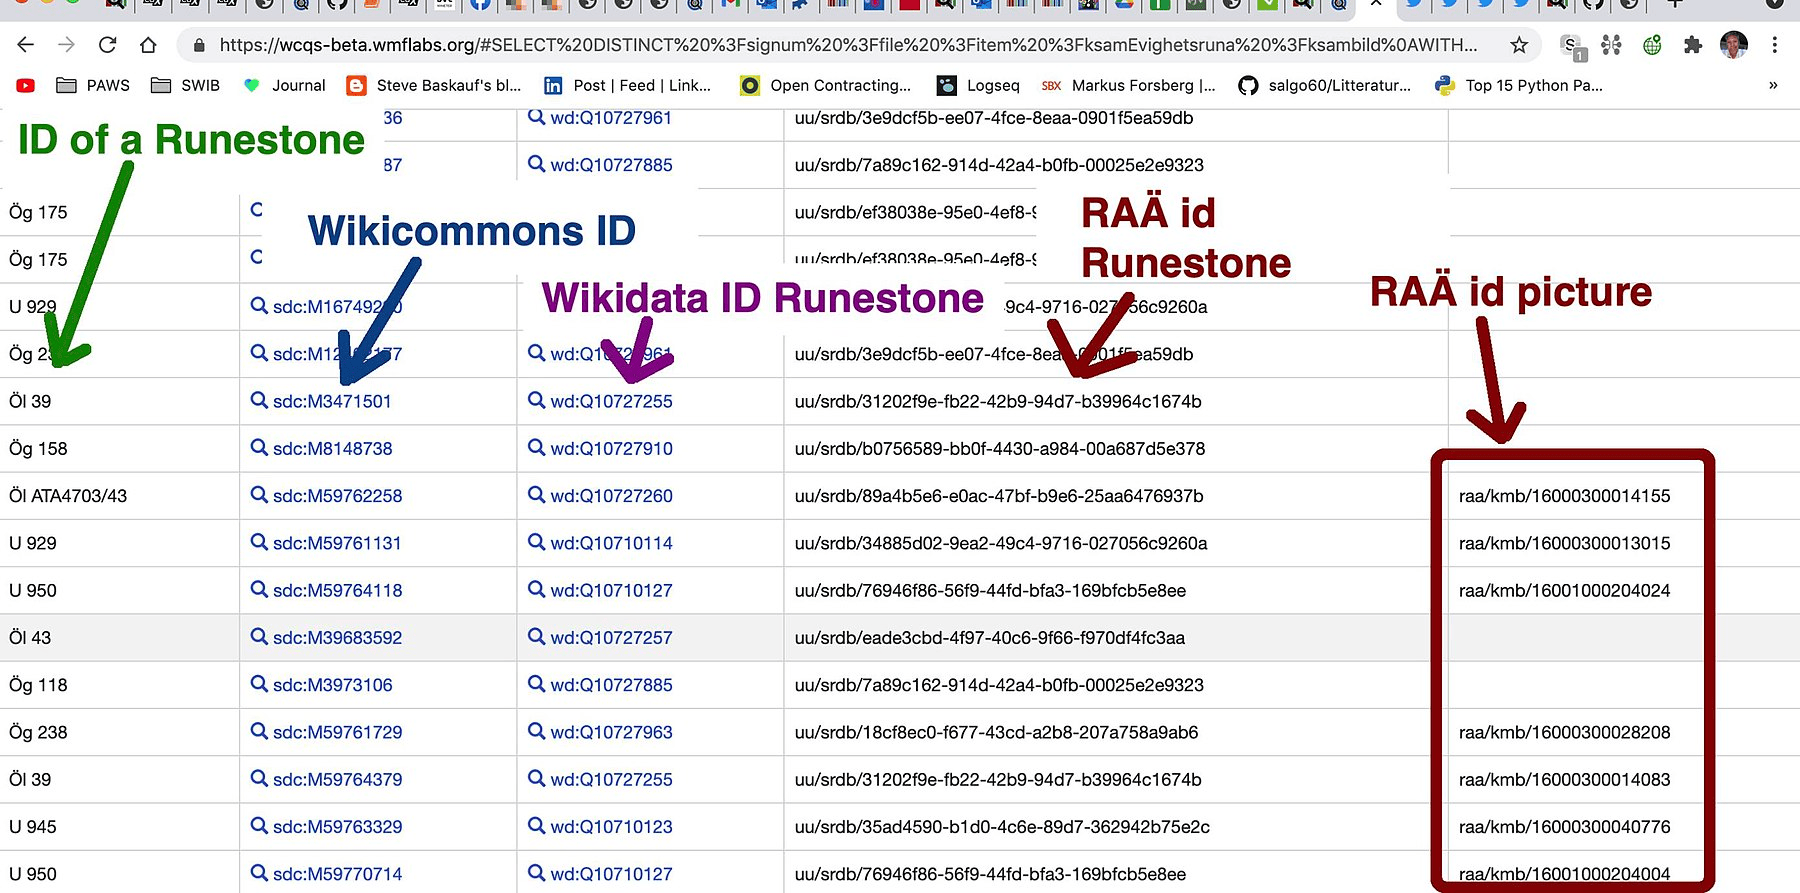The width and height of the screenshot is (1800, 893).
Task: Click the magnifier icon beside sdc:M8148738
Action: (259, 448)
